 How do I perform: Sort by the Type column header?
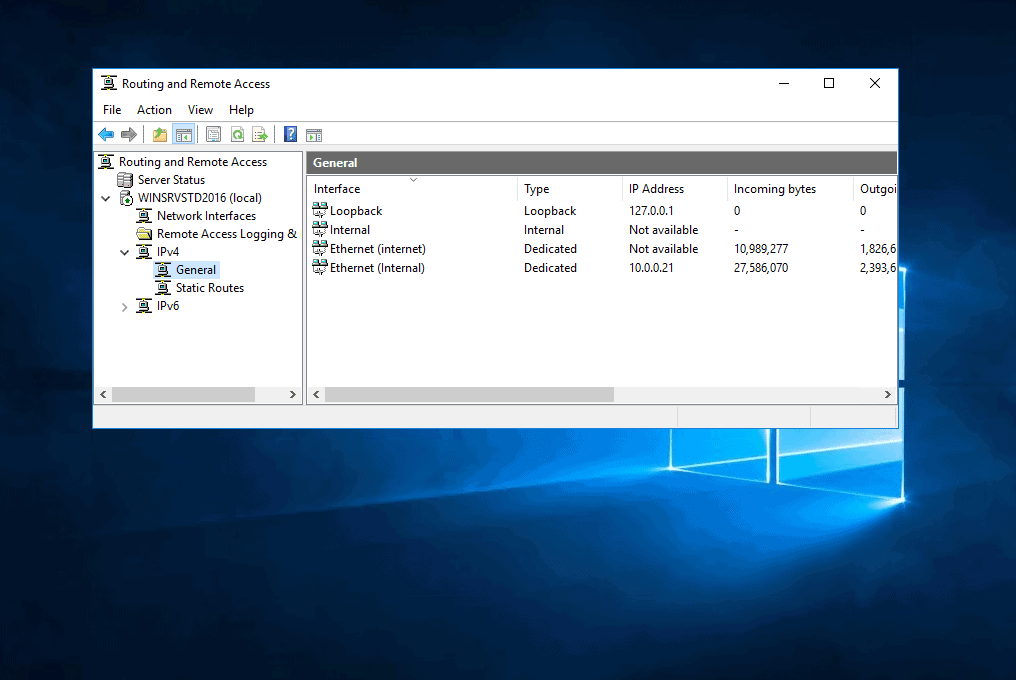pos(570,189)
